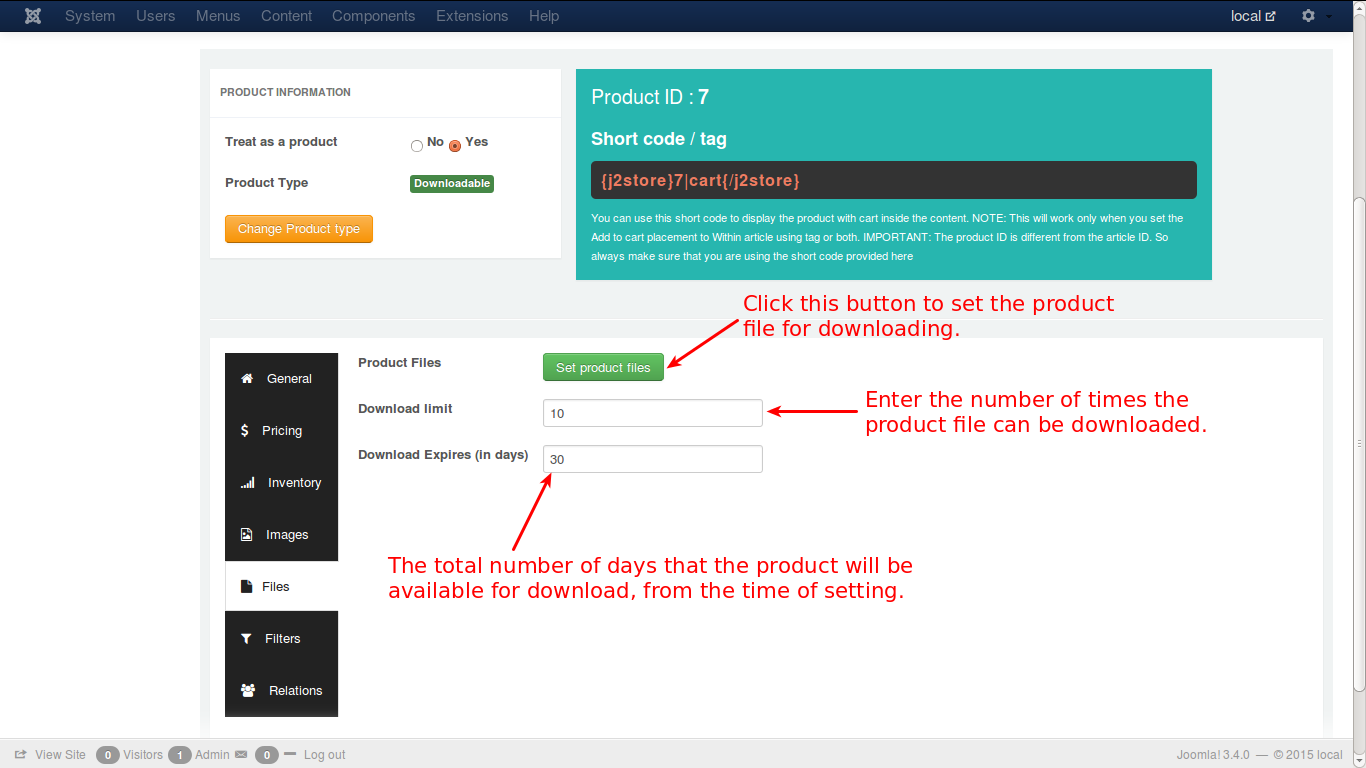Viewport: 1366px width, 768px height.
Task: Select Yes for Treat as a product
Action: [x=455, y=146]
